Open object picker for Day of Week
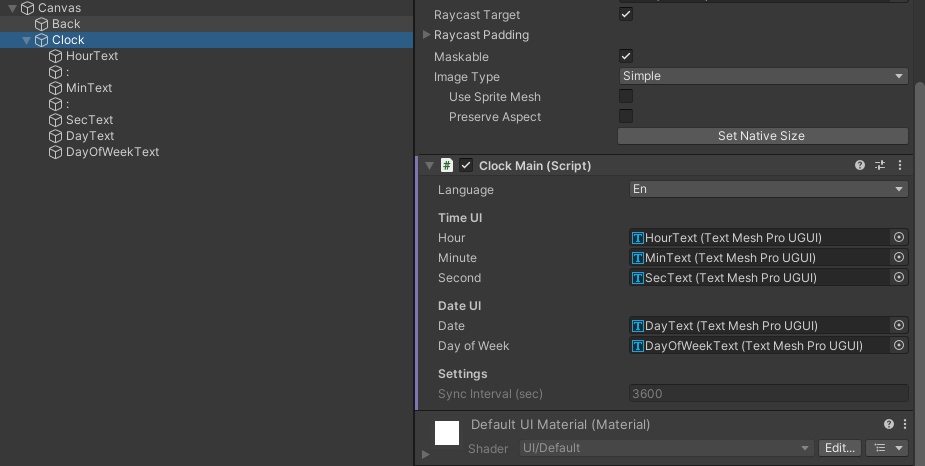This screenshot has width=925, height=466. [x=899, y=346]
